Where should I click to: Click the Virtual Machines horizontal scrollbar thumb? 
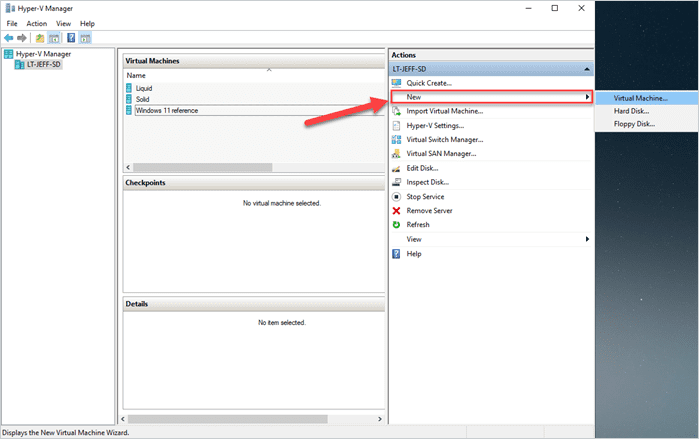(203, 167)
